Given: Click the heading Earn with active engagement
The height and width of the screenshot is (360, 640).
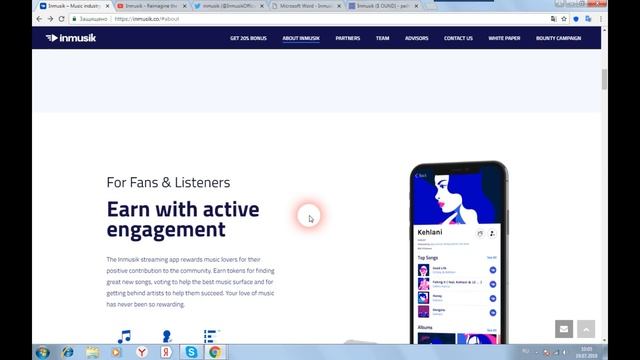Looking at the screenshot, I should (x=183, y=219).
